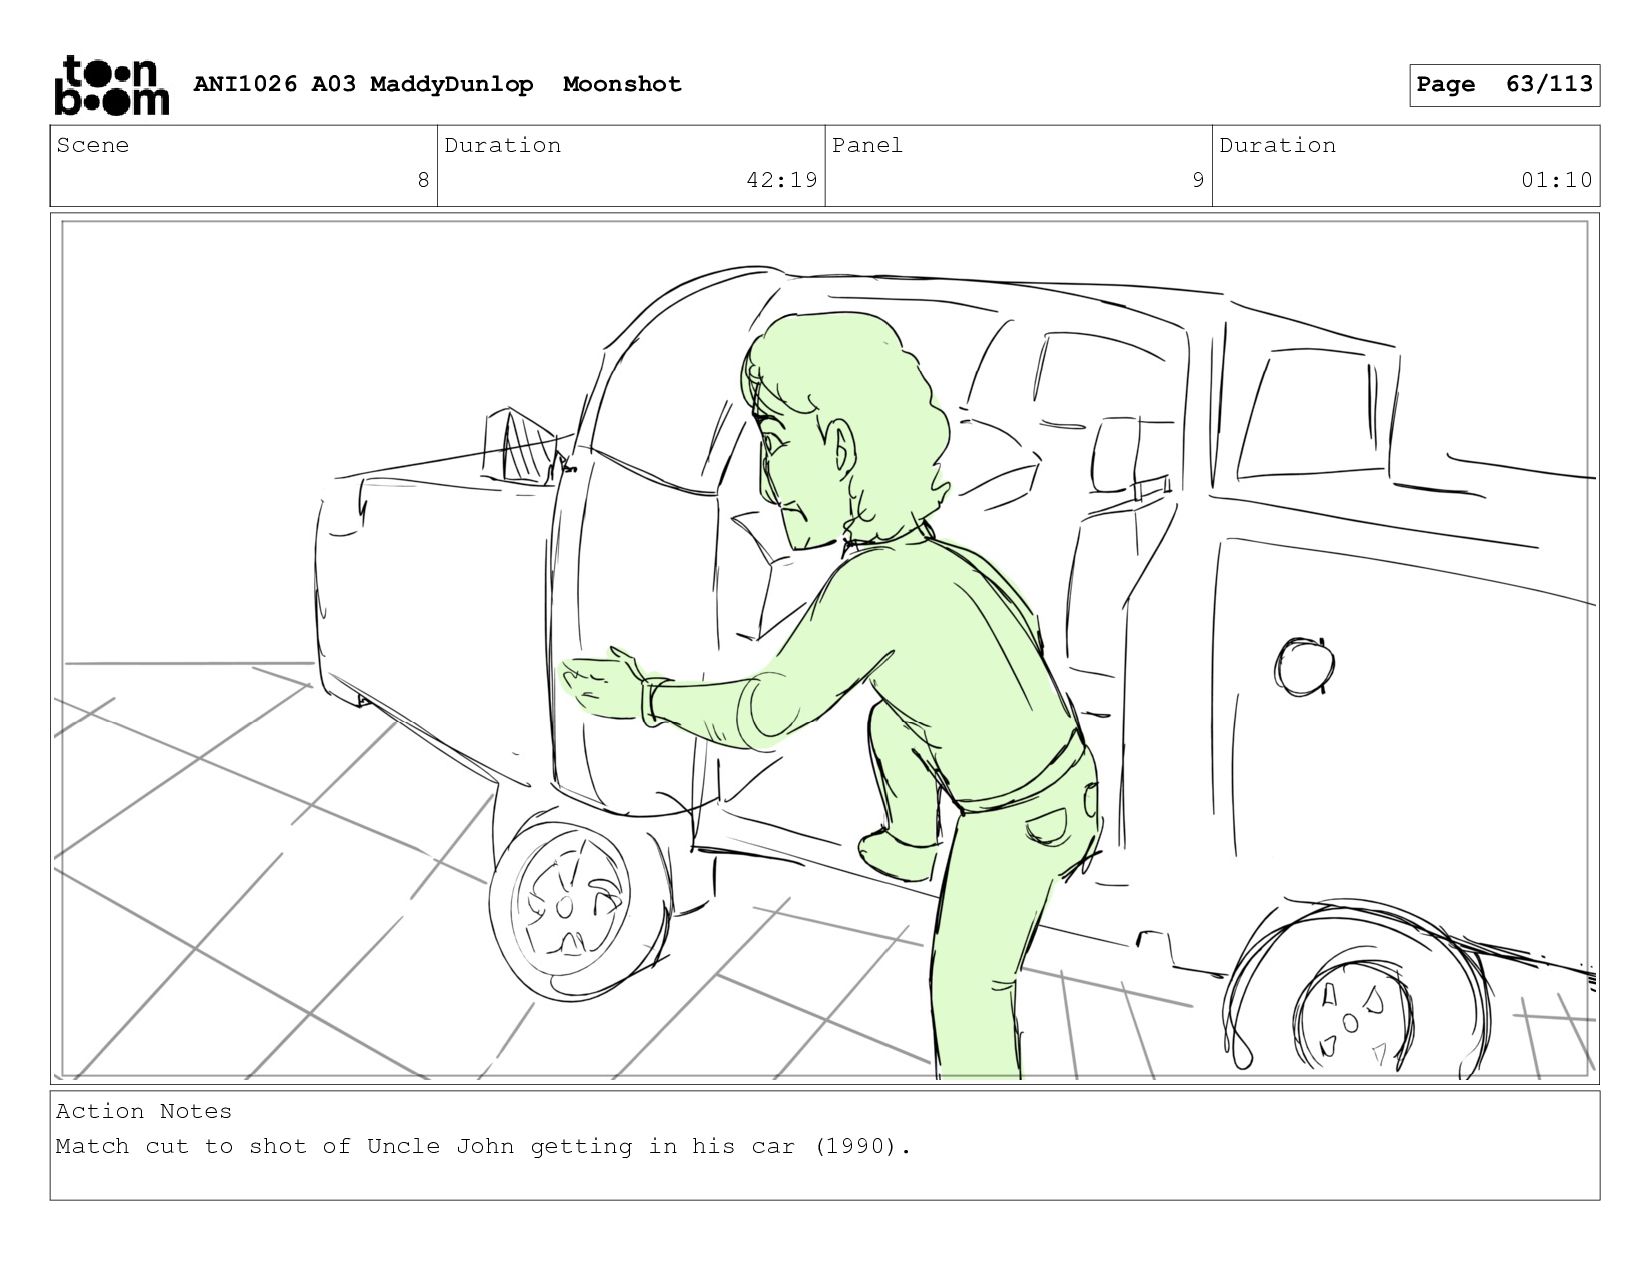Viewport: 1650px width, 1275px height.
Task: Click the storyboard panel drawing of Uncle John
Action: click(x=825, y=649)
